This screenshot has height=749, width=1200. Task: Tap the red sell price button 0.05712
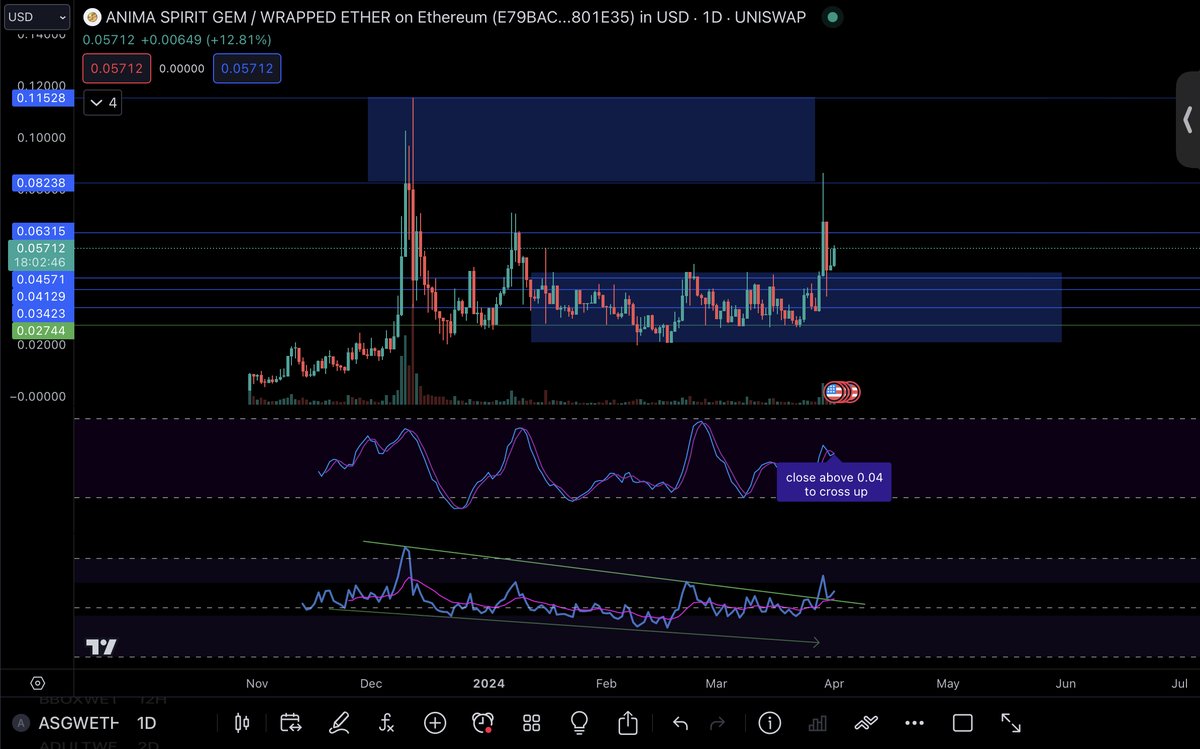(117, 69)
